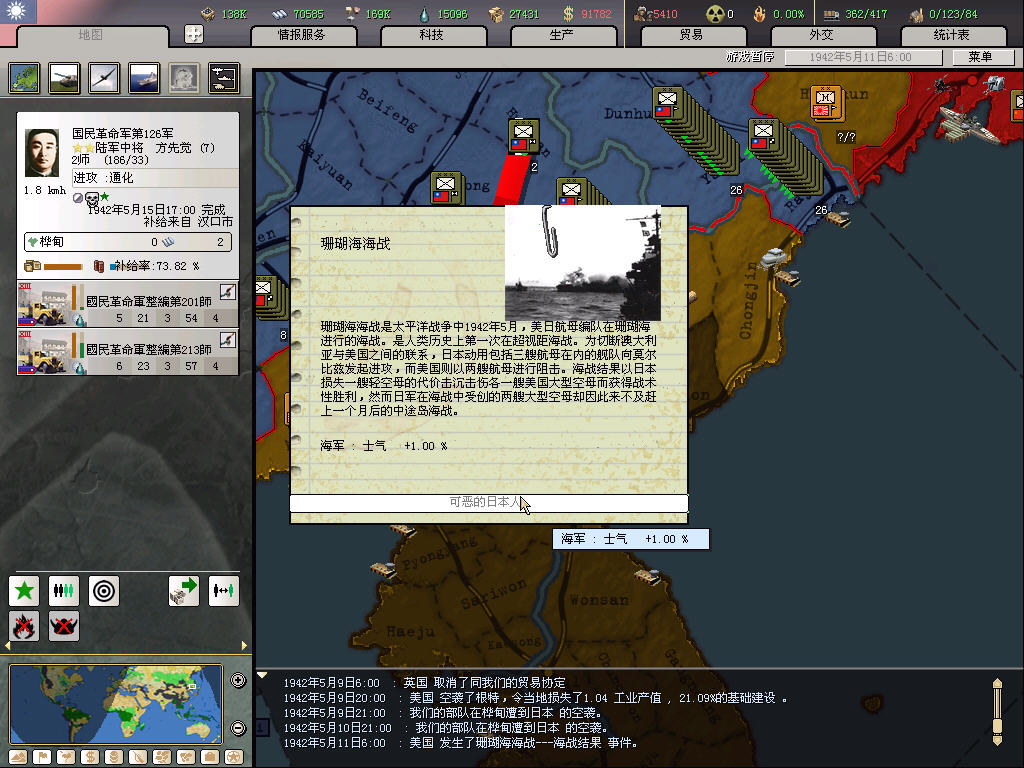This screenshot has width=1024, height=768.
Task: Click attachment icon of 第201師 row
Action: (x=227, y=292)
